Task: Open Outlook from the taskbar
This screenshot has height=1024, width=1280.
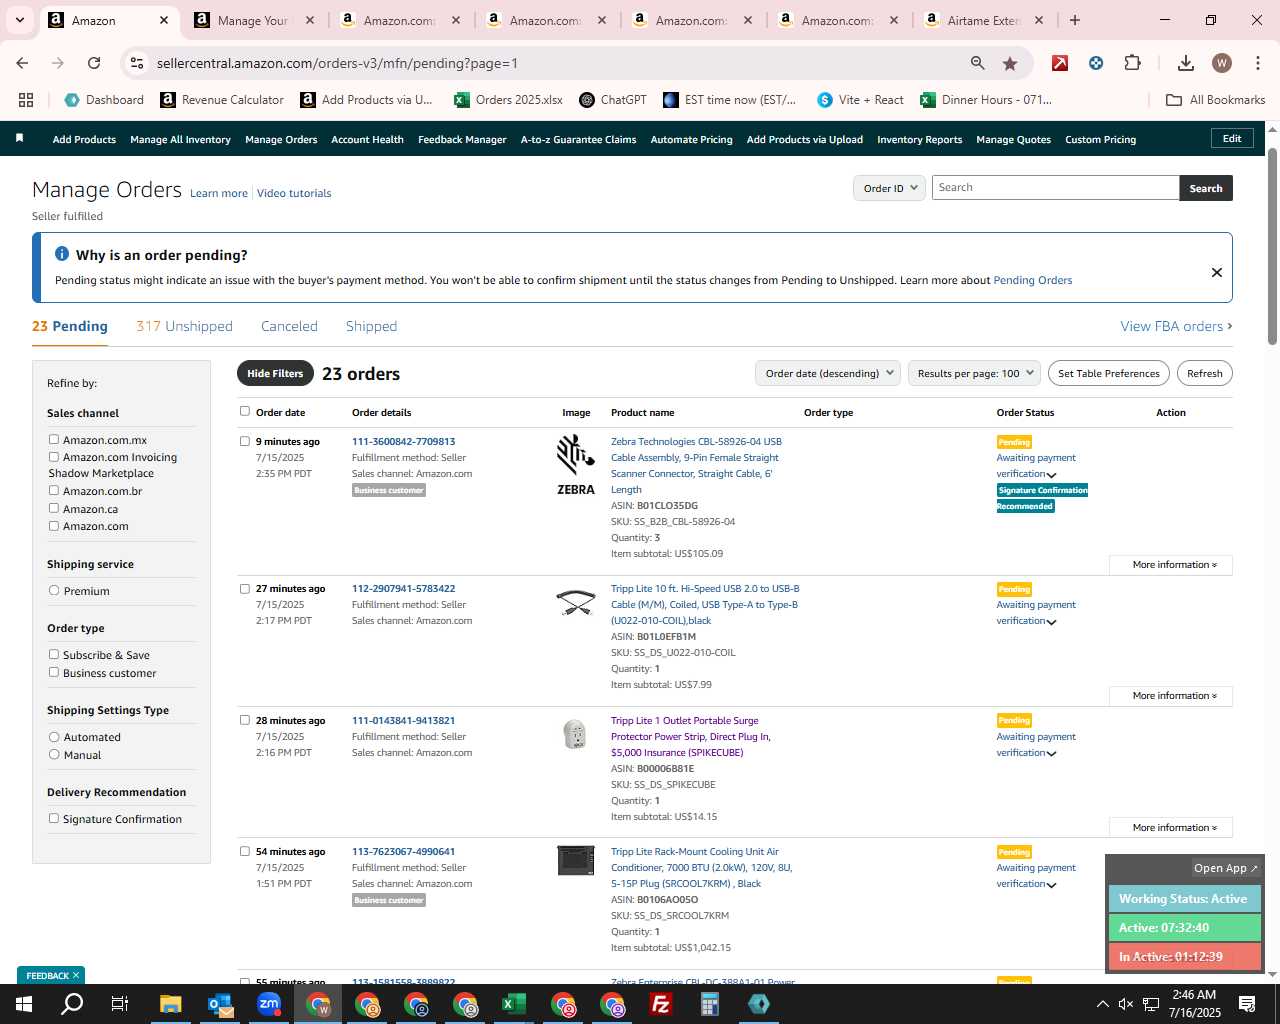Action: coord(220,1004)
